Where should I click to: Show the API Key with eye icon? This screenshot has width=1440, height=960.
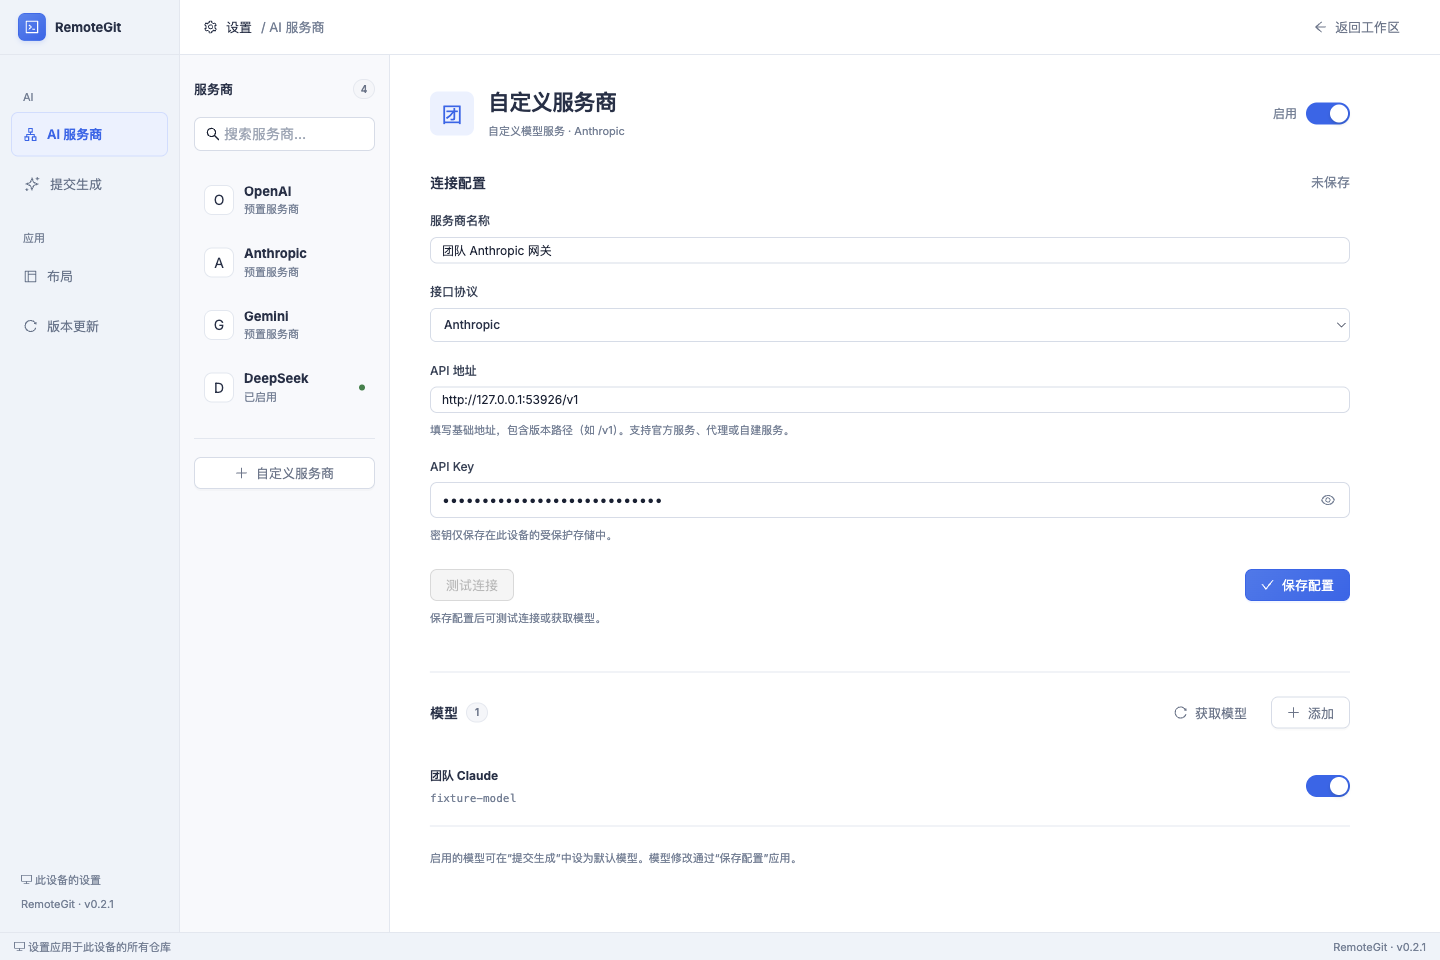click(x=1328, y=500)
